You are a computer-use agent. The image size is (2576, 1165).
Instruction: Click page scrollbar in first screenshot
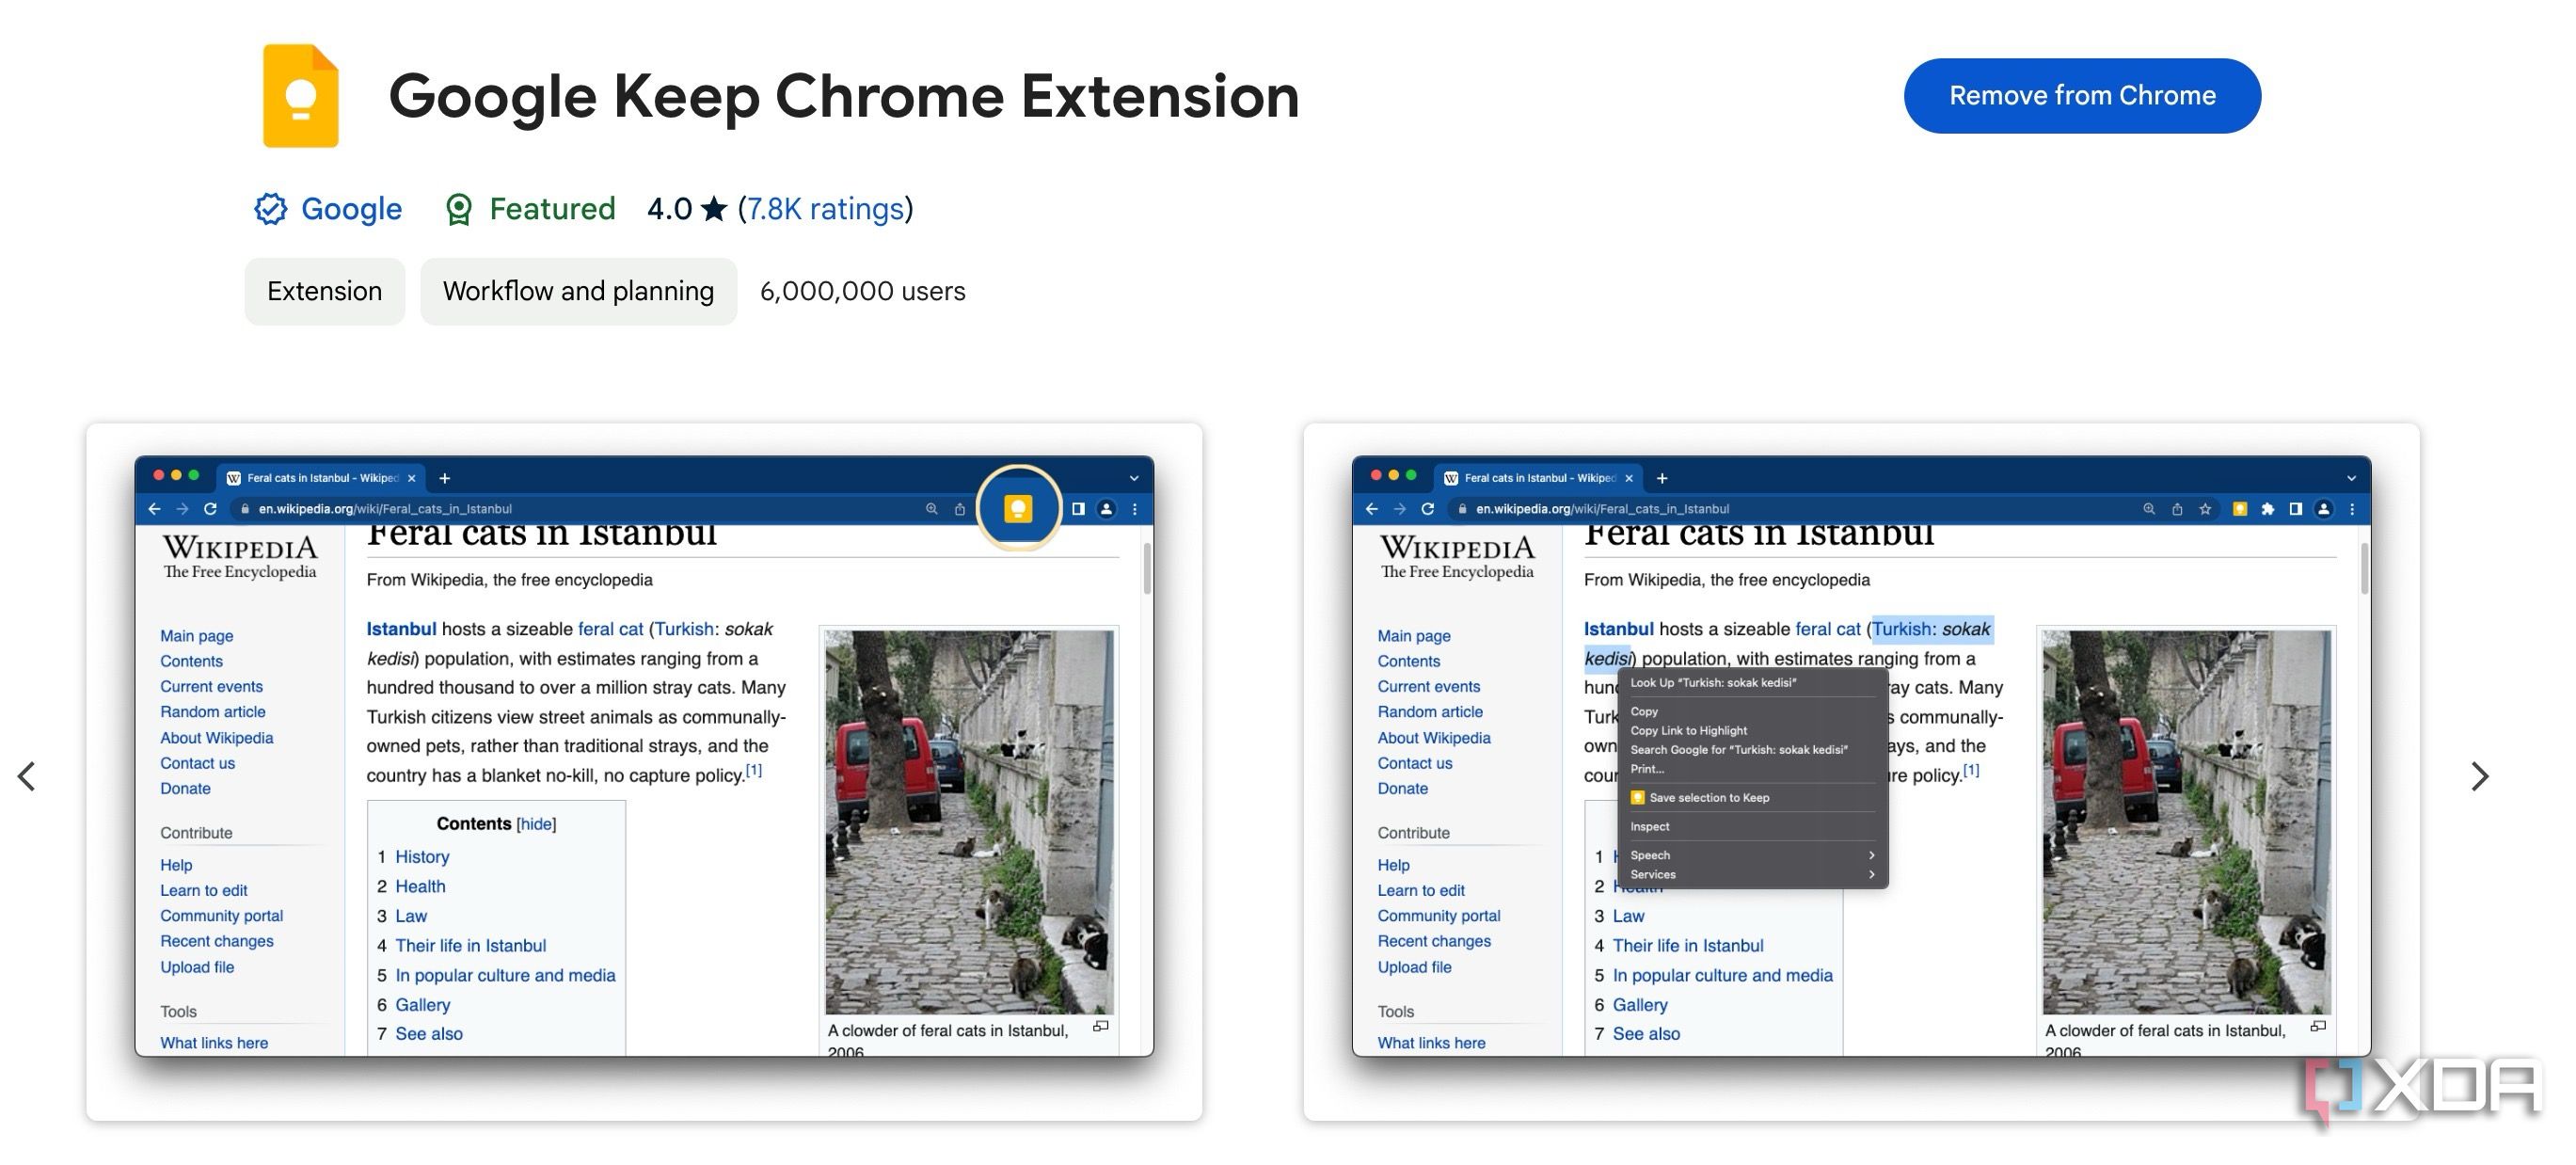(1146, 568)
